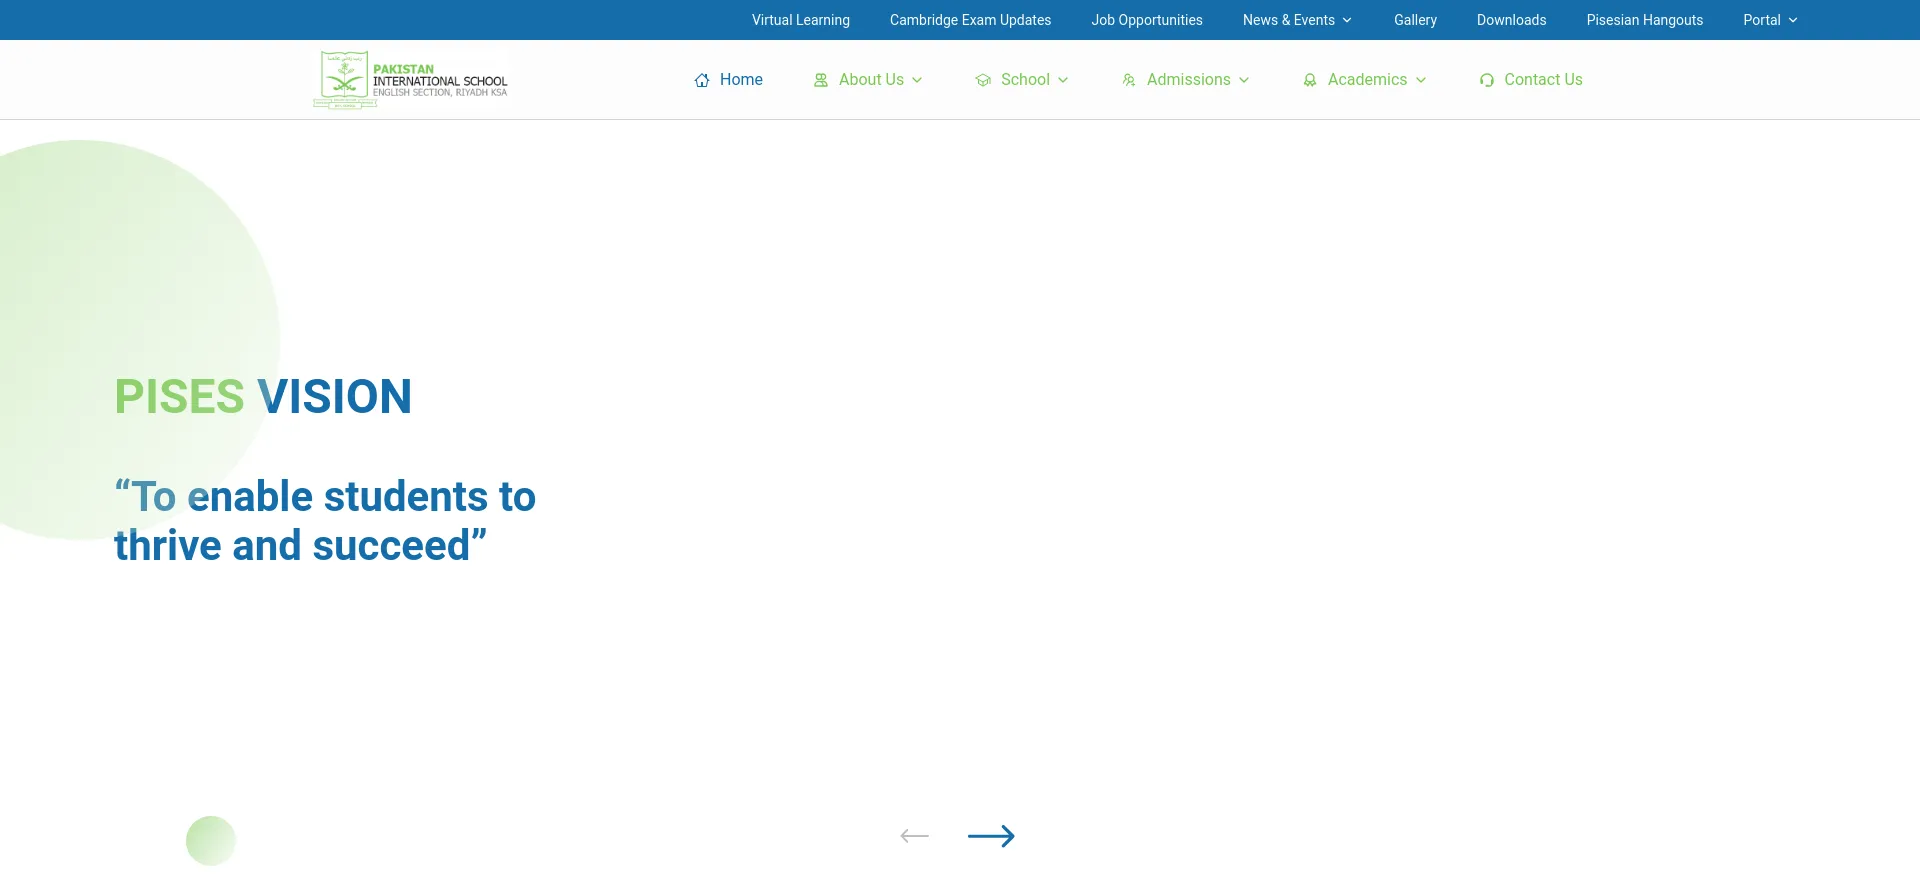
Task: Go to next slide with right arrow
Action: pyautogui.click(x=991, y=836)
